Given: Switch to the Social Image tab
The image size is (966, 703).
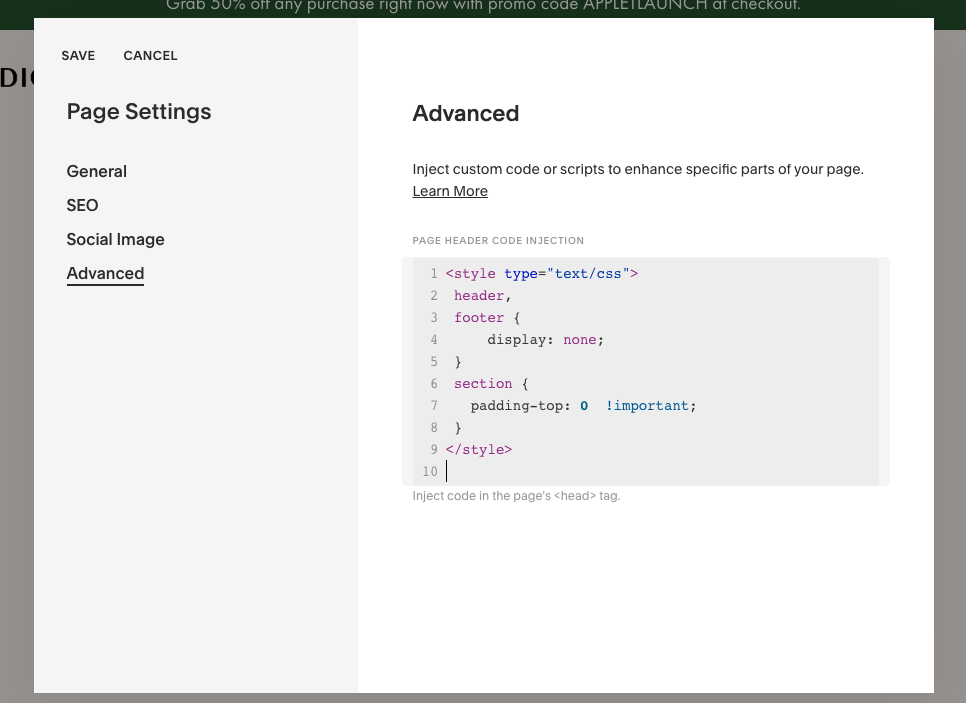Looking at the screenshot, I should point(115,239).
